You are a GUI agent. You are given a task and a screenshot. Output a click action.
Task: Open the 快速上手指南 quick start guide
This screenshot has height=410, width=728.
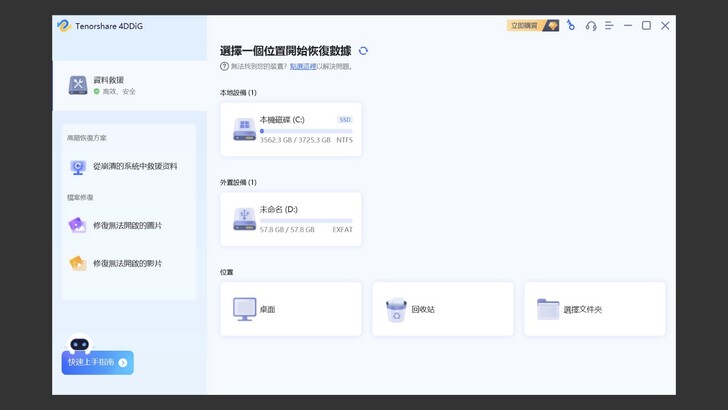pos(97,362)
